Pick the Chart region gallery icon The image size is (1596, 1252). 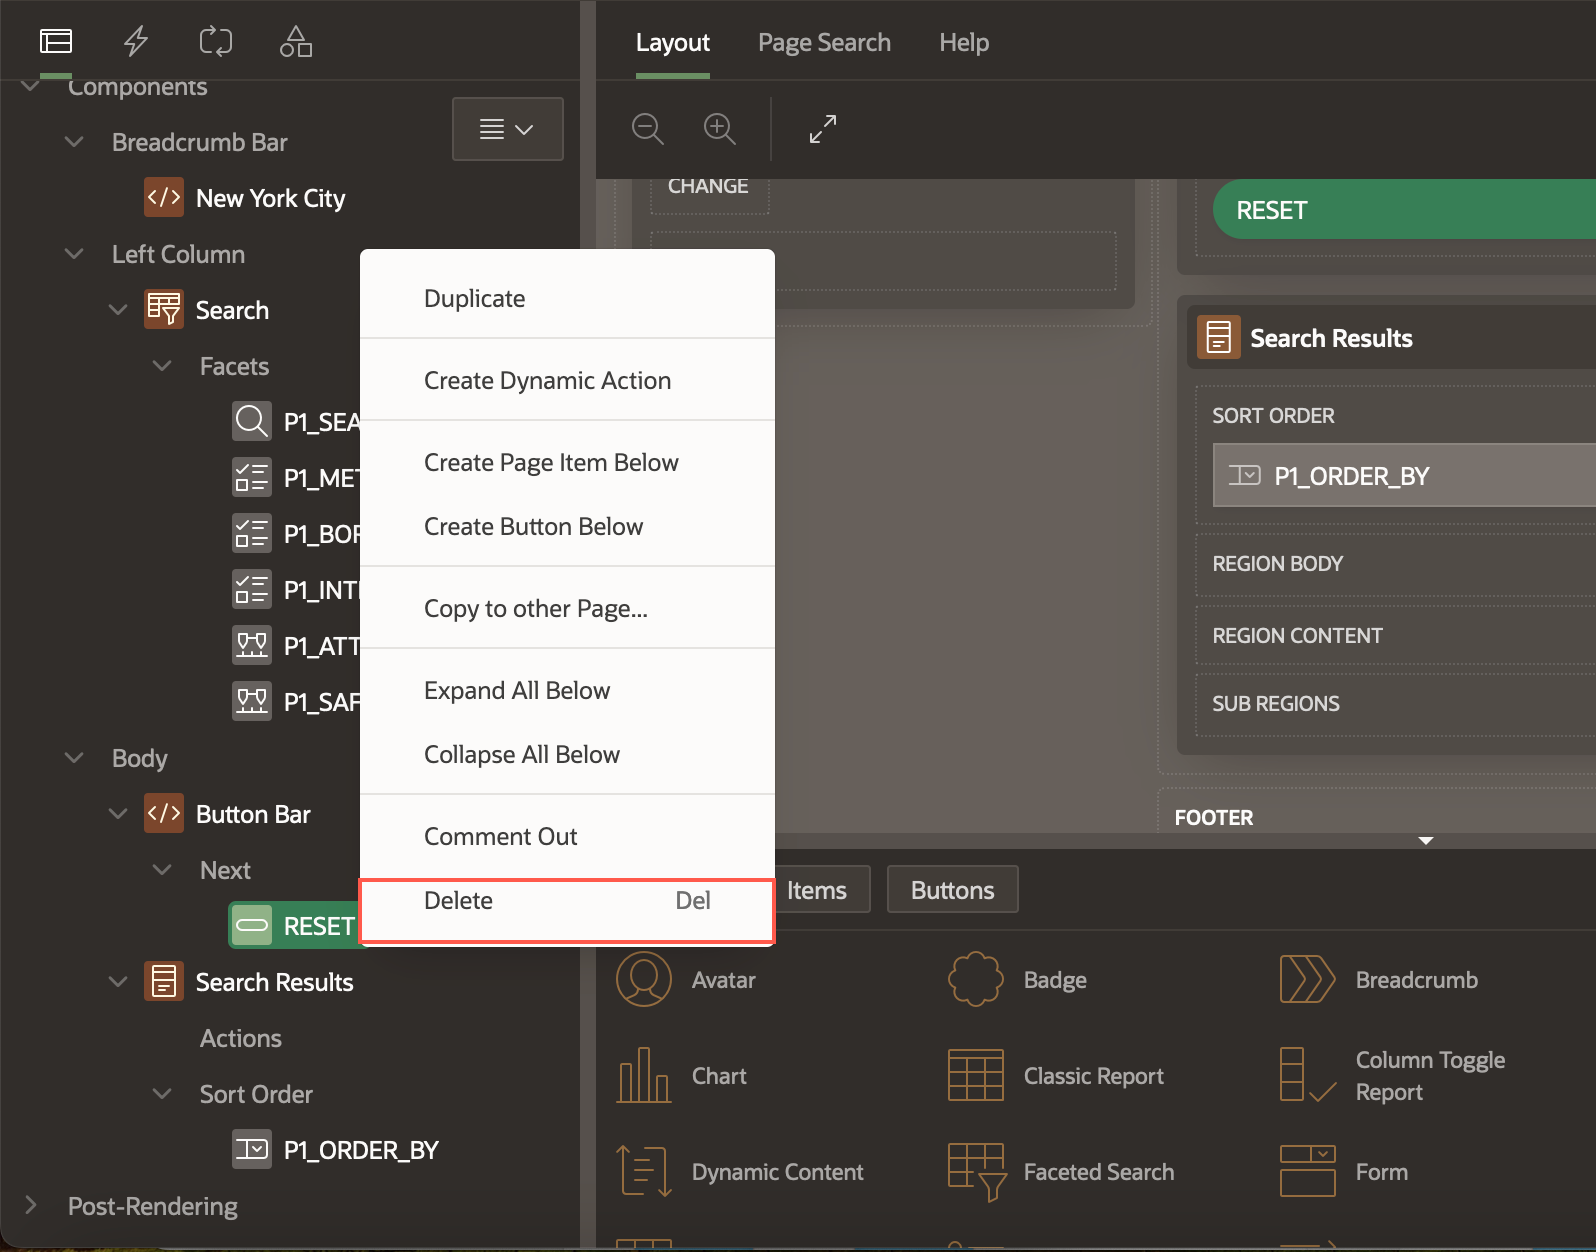tap(644, 1075)
